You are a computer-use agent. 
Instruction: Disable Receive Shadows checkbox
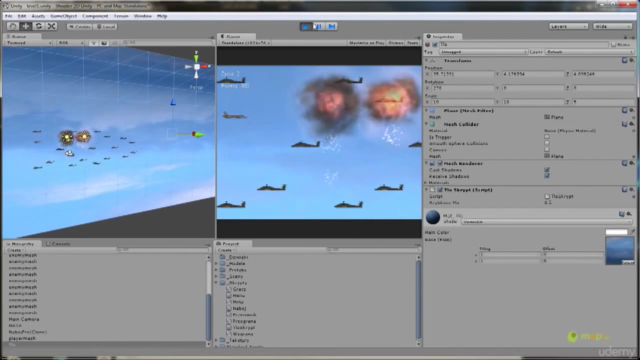click(547, 176)
